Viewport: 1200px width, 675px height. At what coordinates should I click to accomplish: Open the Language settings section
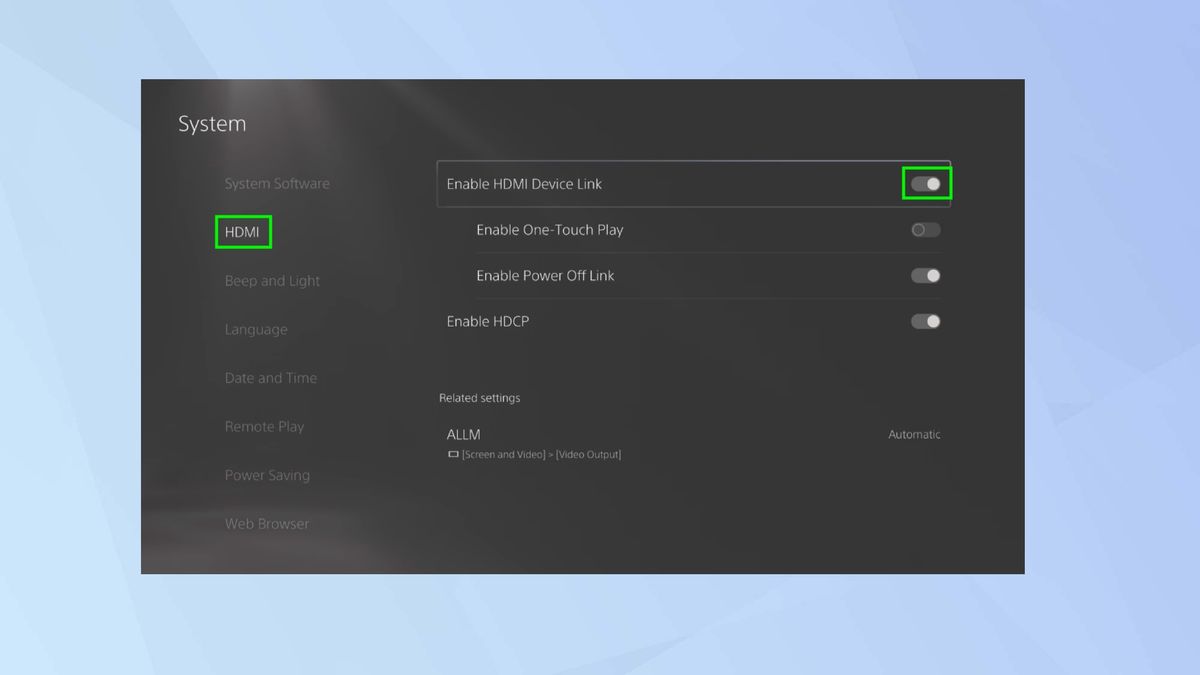(256, 329)
